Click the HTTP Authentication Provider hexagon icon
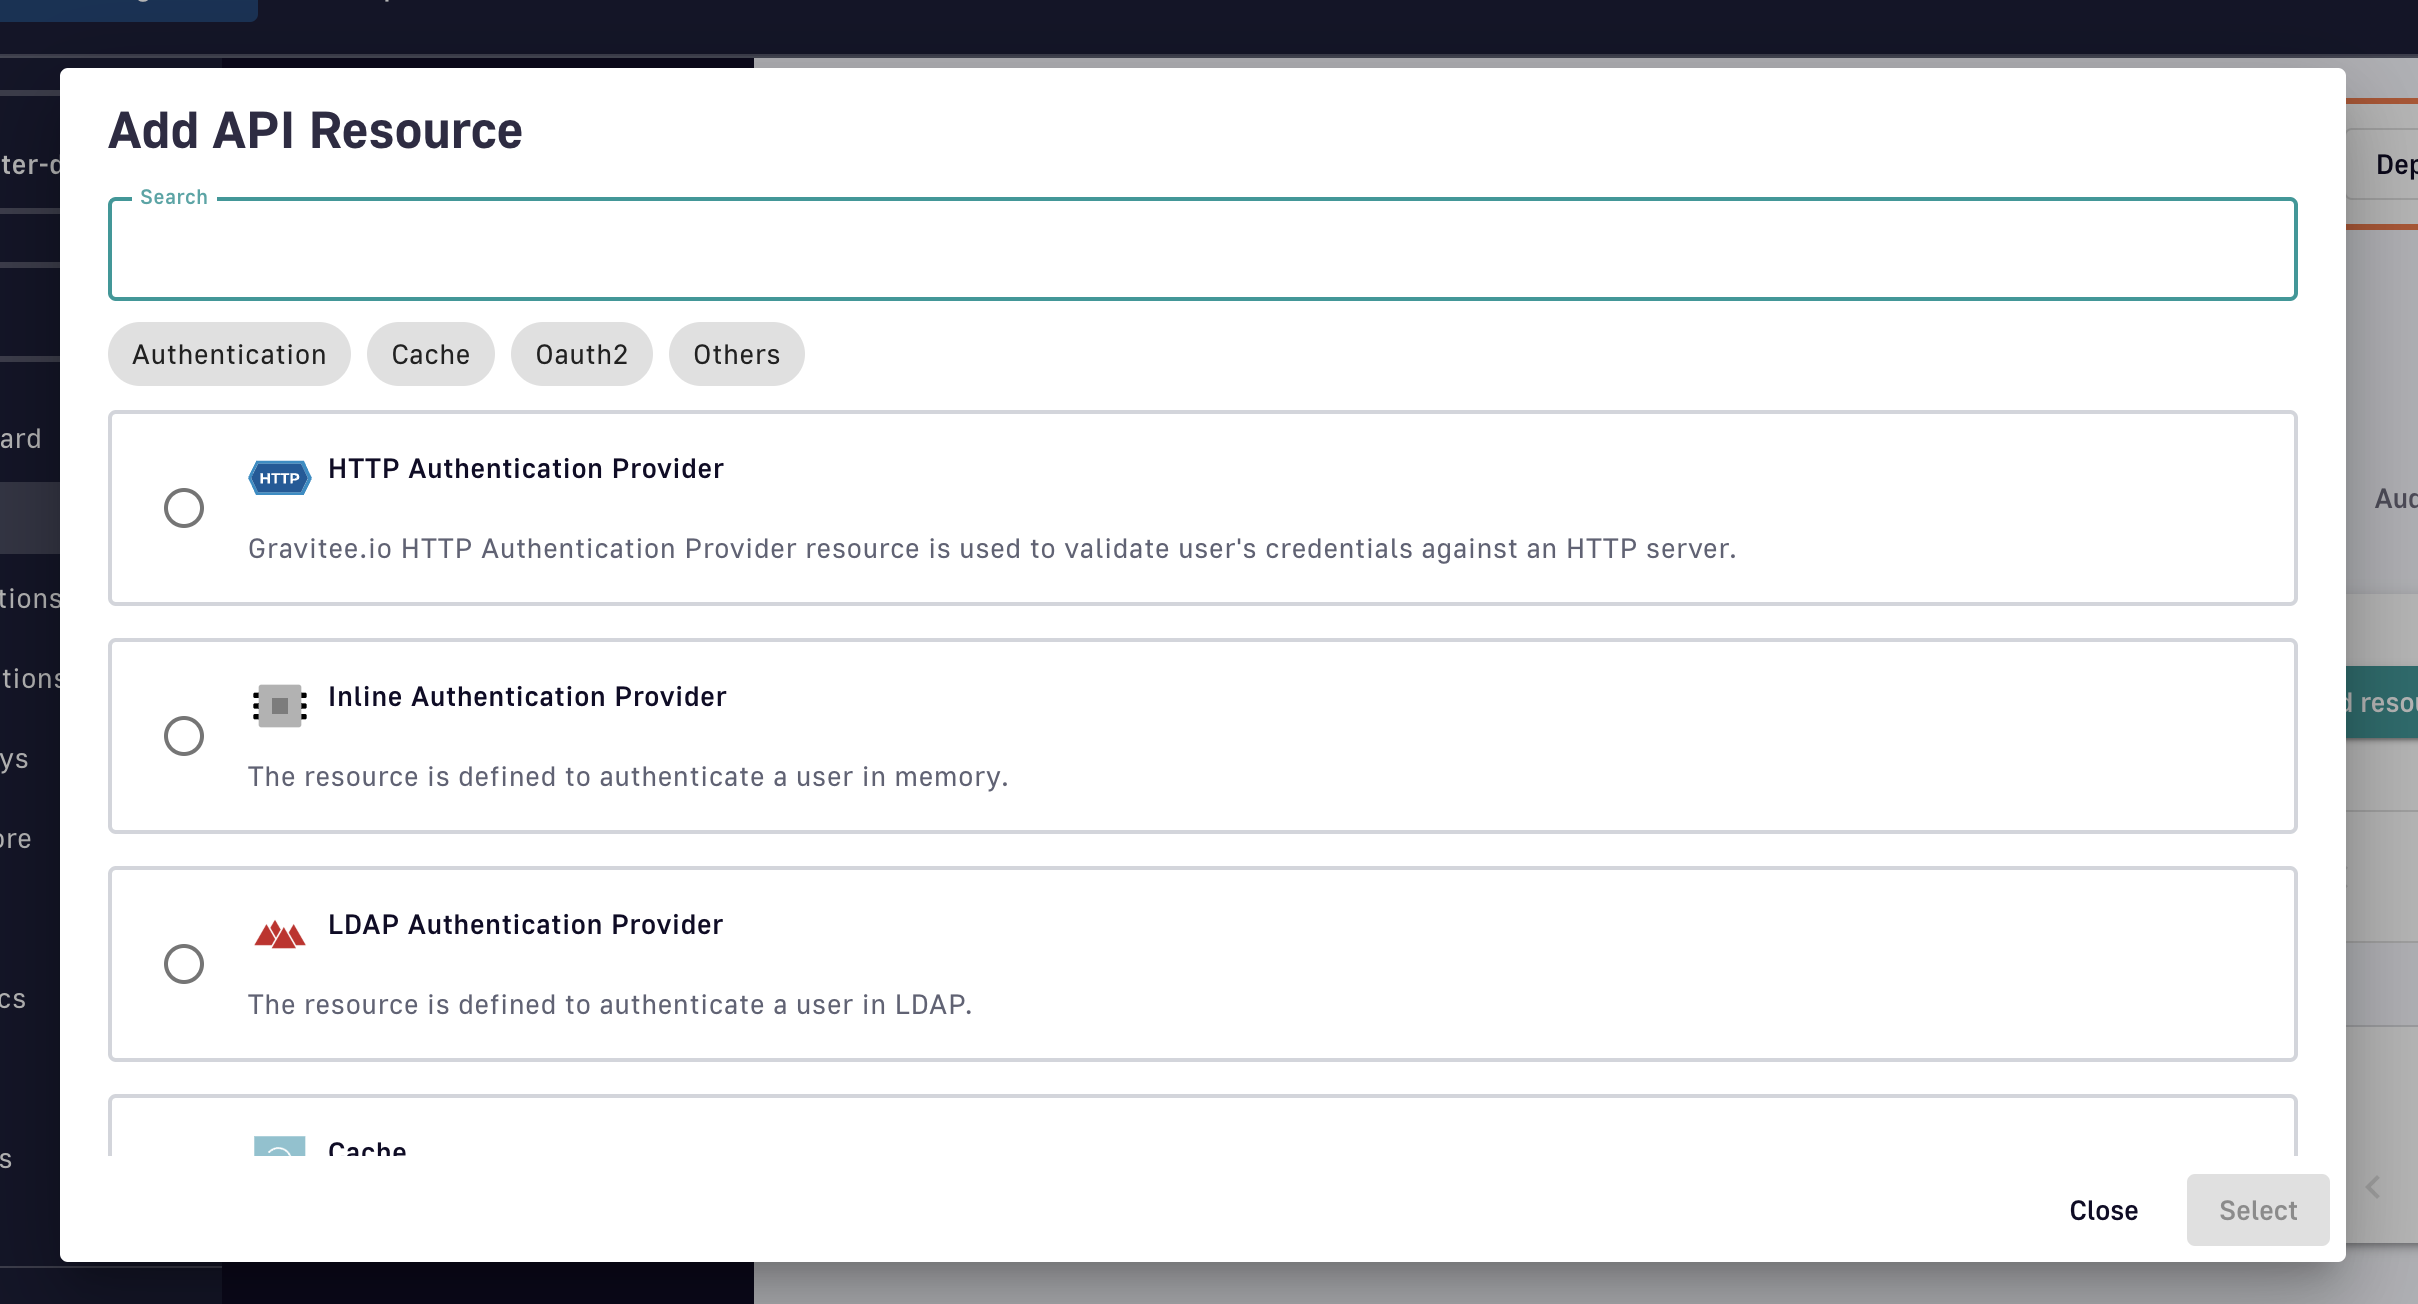2418x1304 pixels. (x=279, y=478)
